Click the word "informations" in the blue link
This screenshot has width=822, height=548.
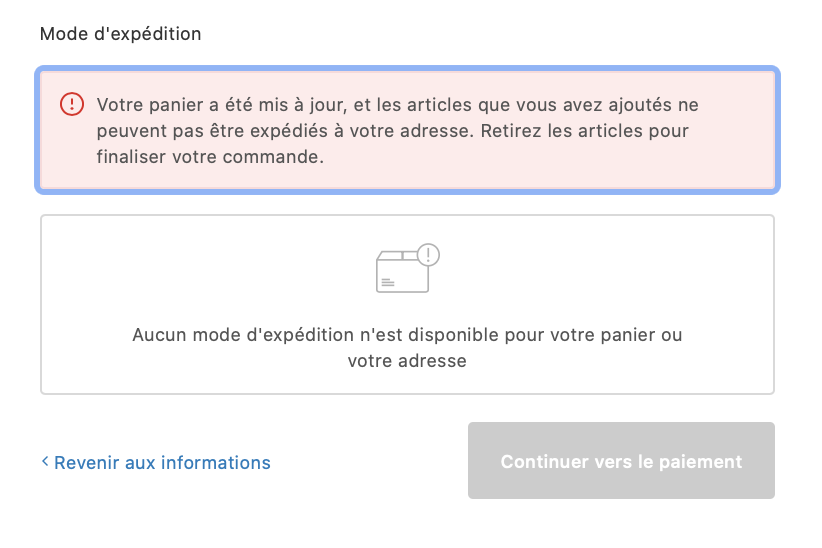point(215,462)
